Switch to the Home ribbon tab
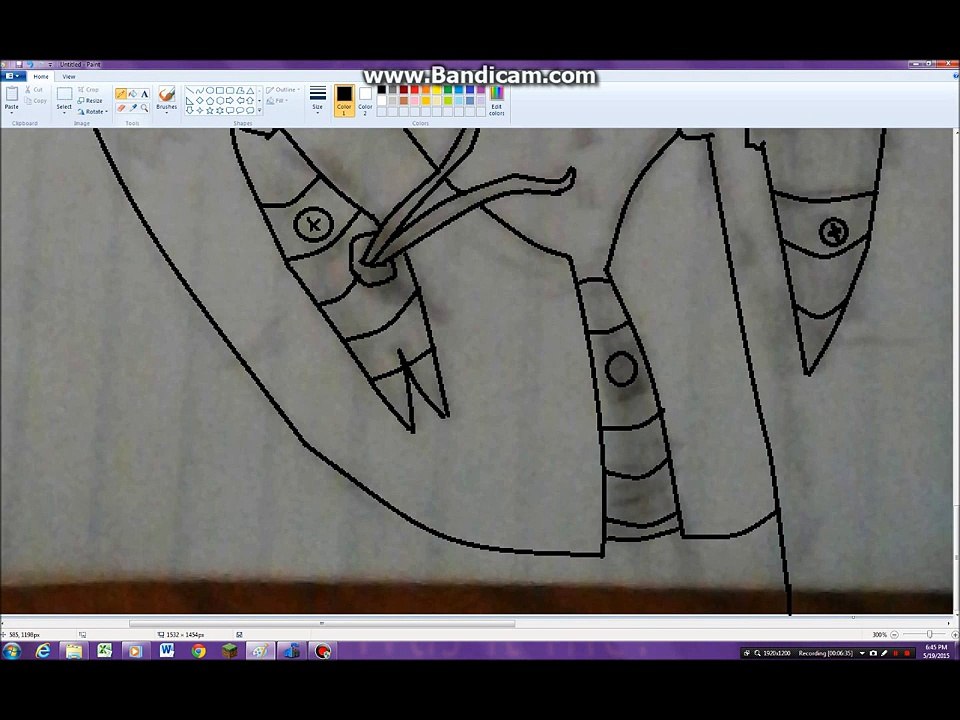 (41, 77)
